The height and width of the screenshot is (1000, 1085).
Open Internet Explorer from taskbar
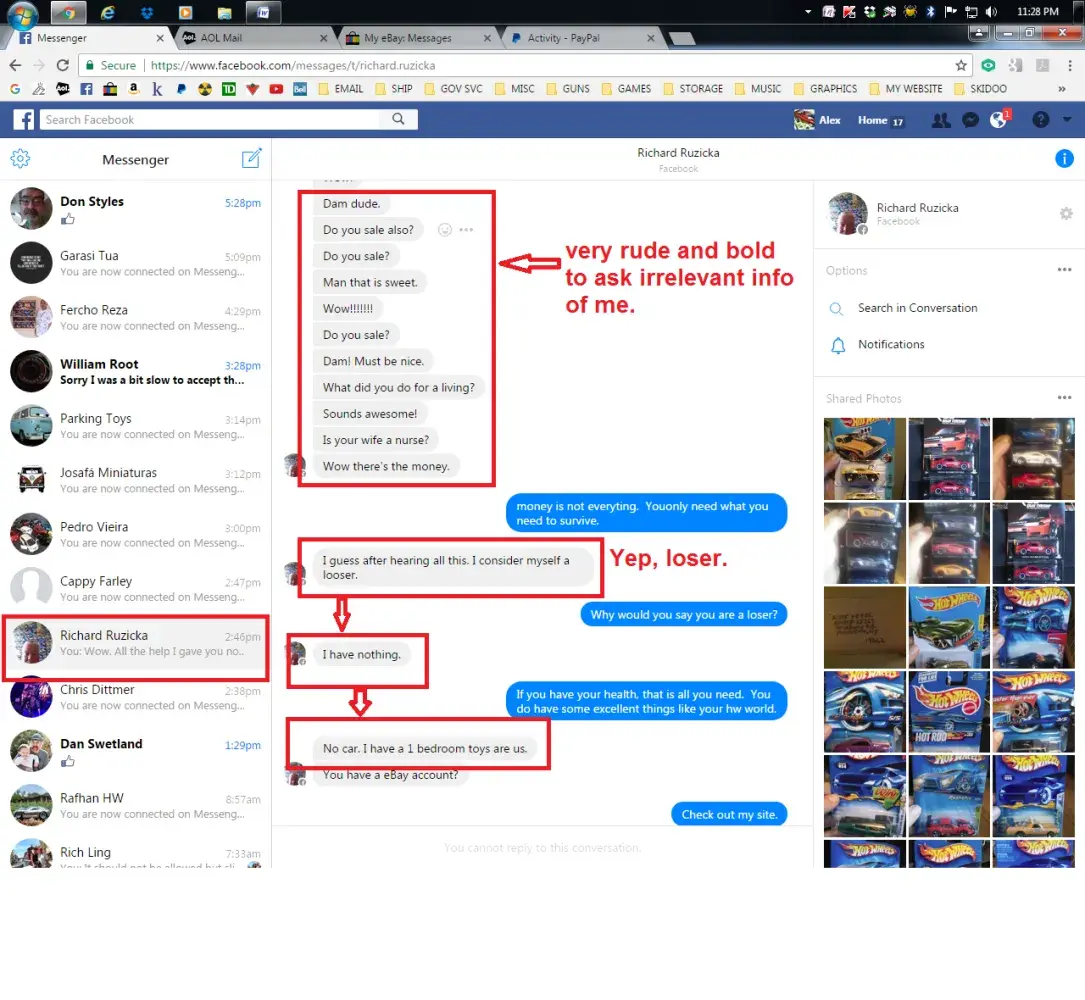[108, 12]
